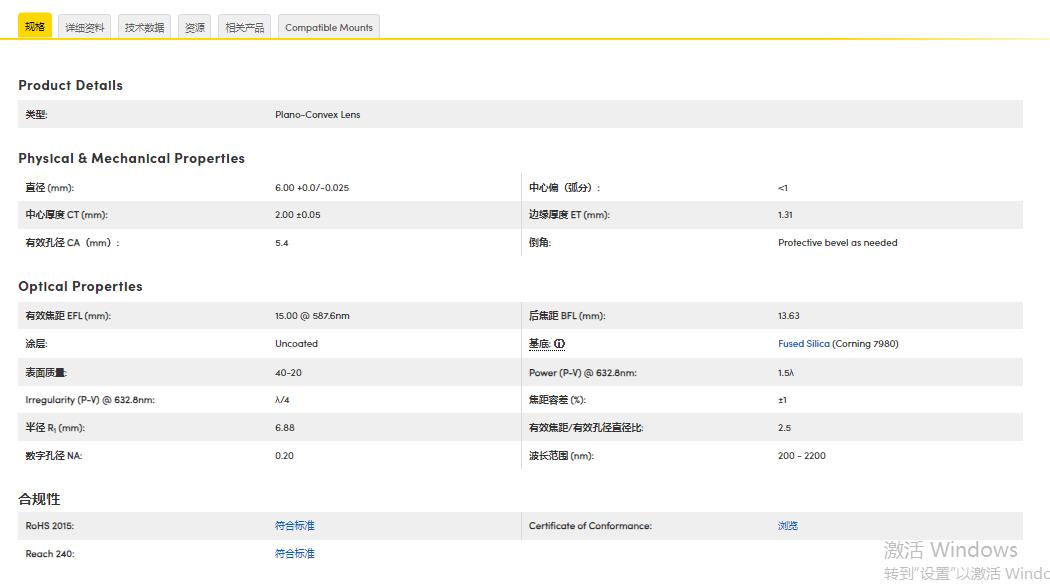Click the 类型 label
The height and width of the screenshot is (588, 1050).
[x=36, y=115]
